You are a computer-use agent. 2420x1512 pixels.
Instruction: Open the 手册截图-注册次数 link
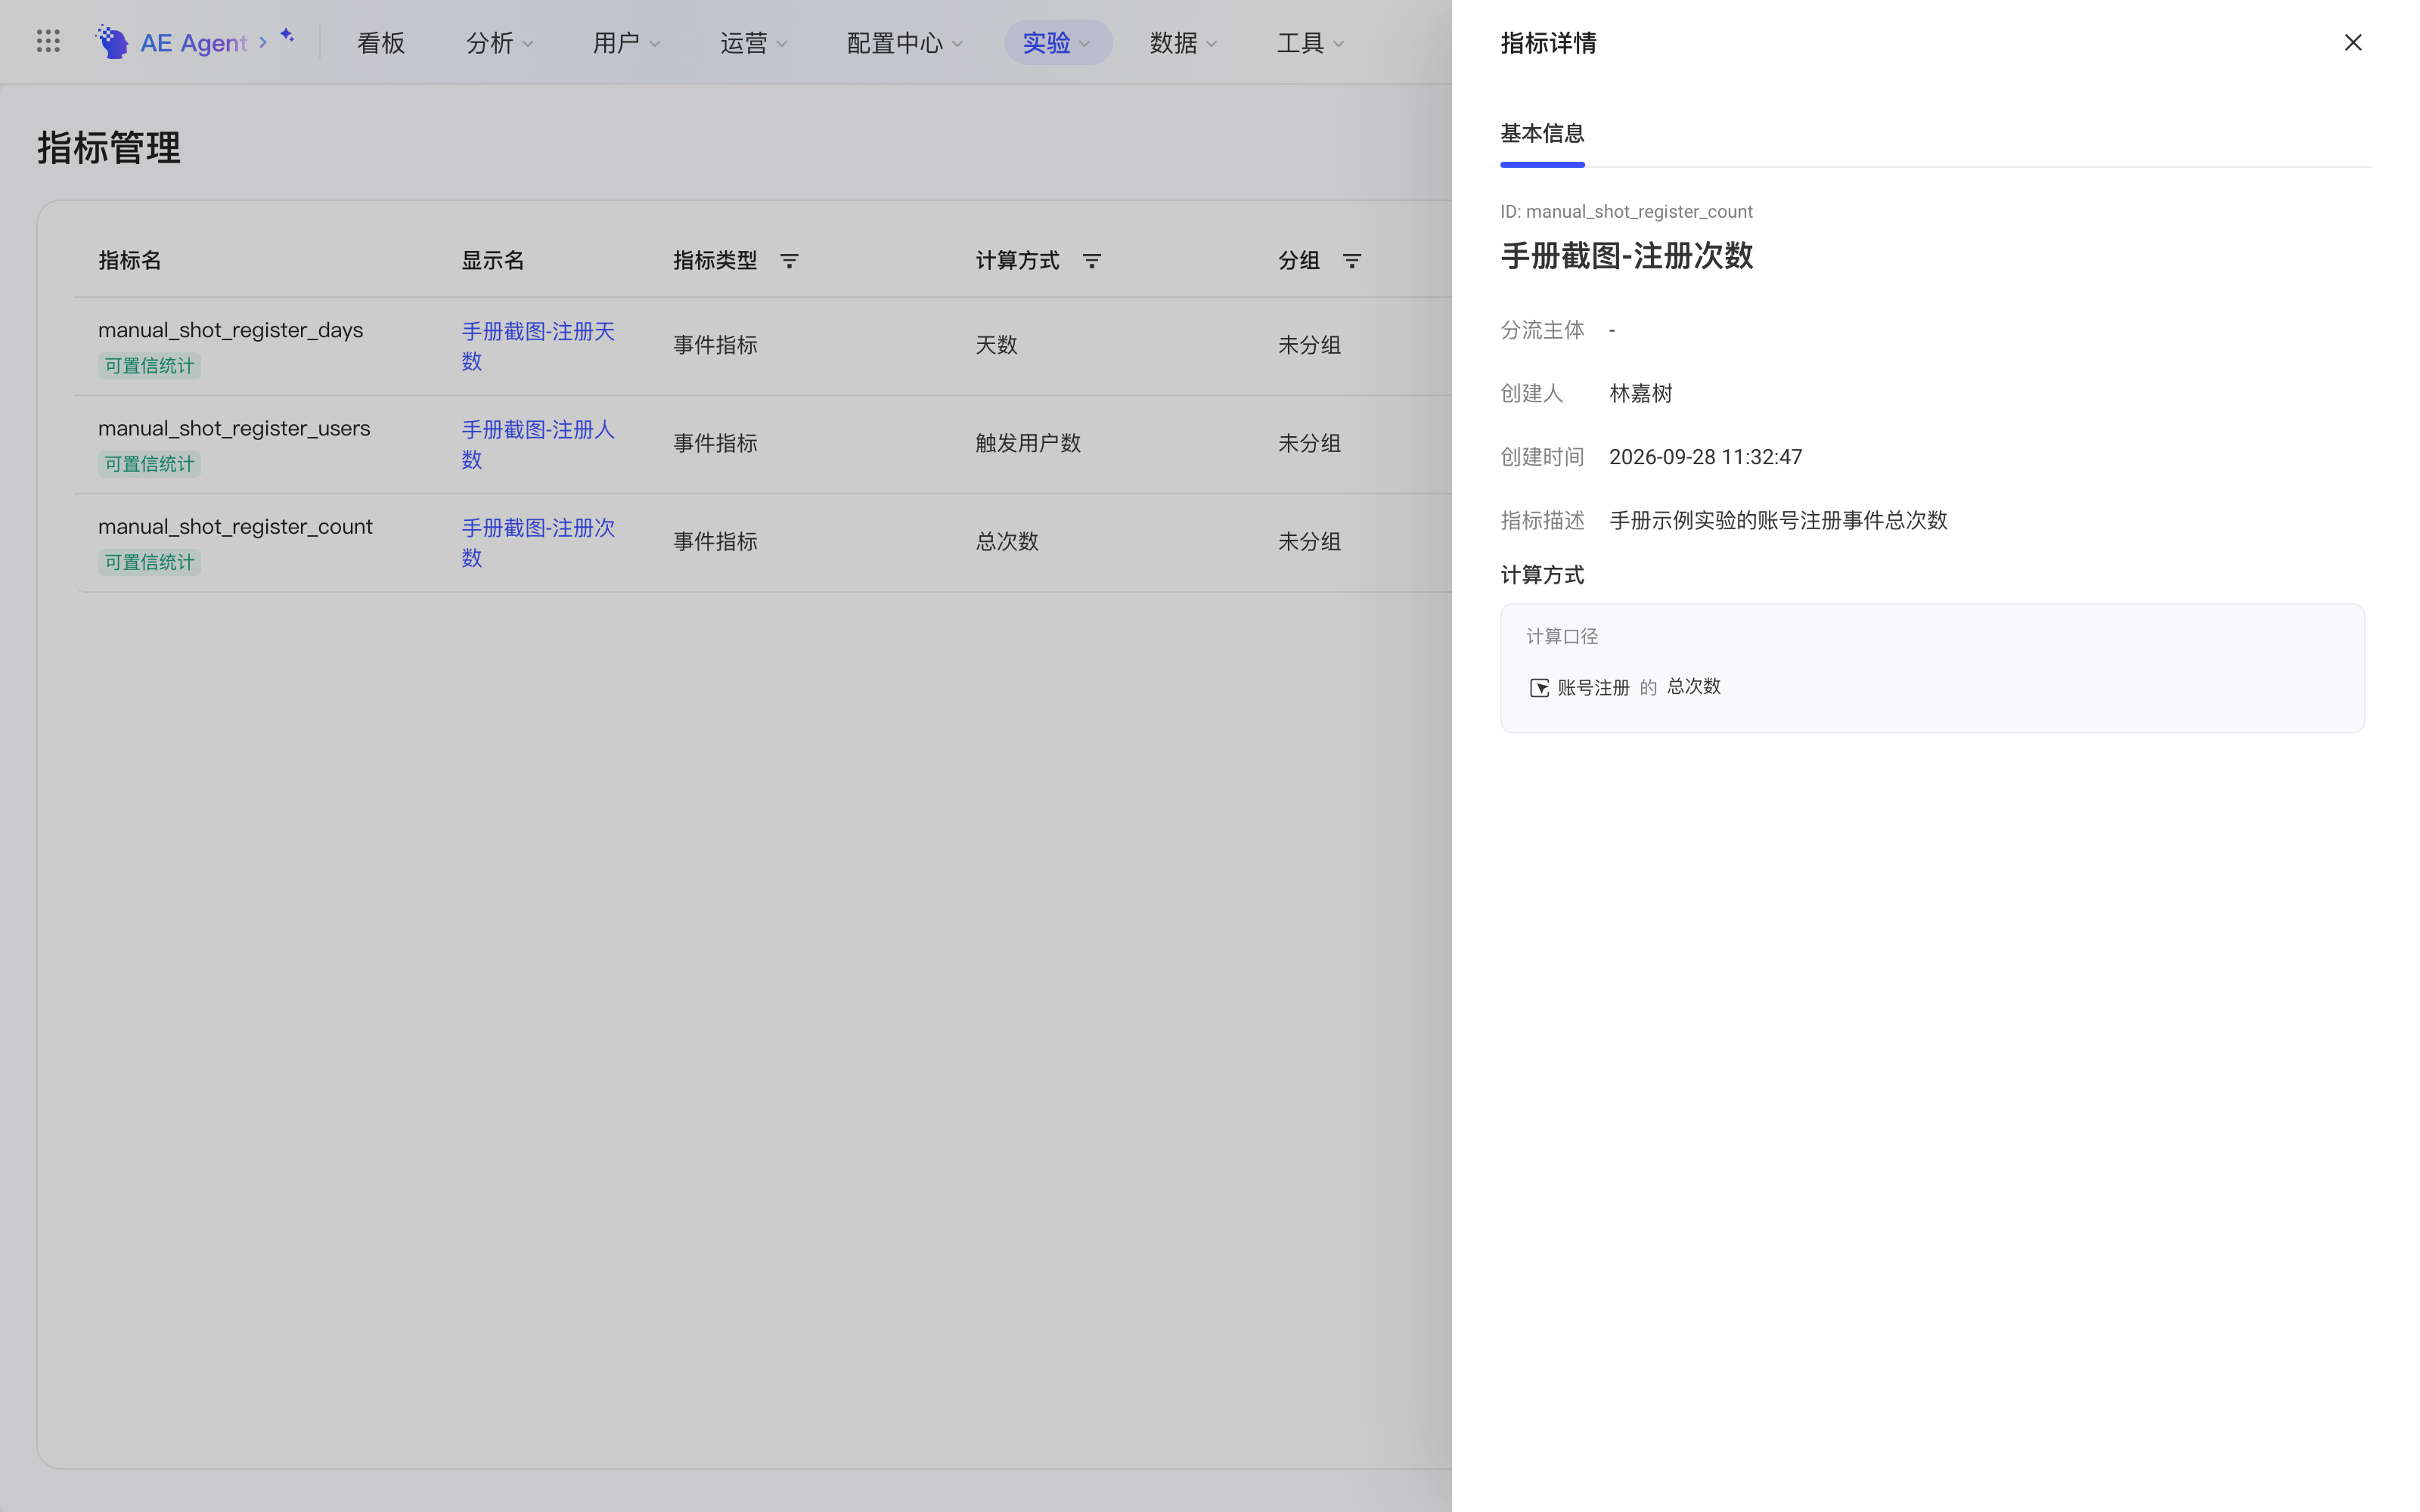point(538,542)
